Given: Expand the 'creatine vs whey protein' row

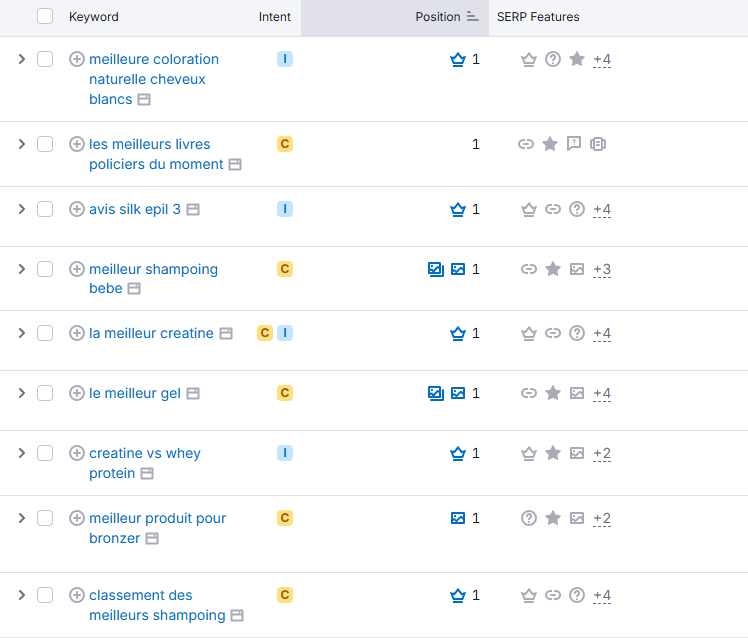Looking at the screenshot, I should pos(21,453).
